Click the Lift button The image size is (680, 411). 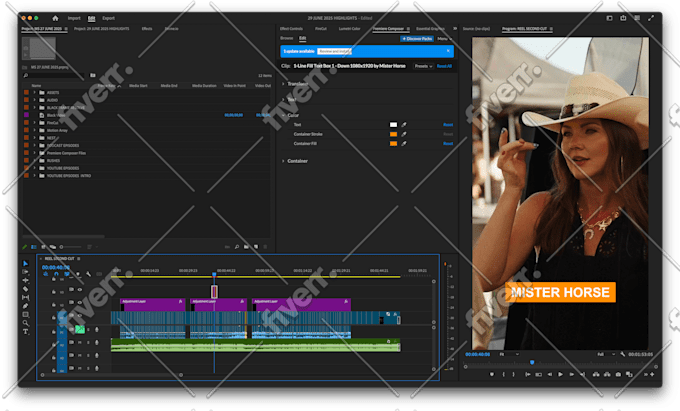(x=596, y=374)
